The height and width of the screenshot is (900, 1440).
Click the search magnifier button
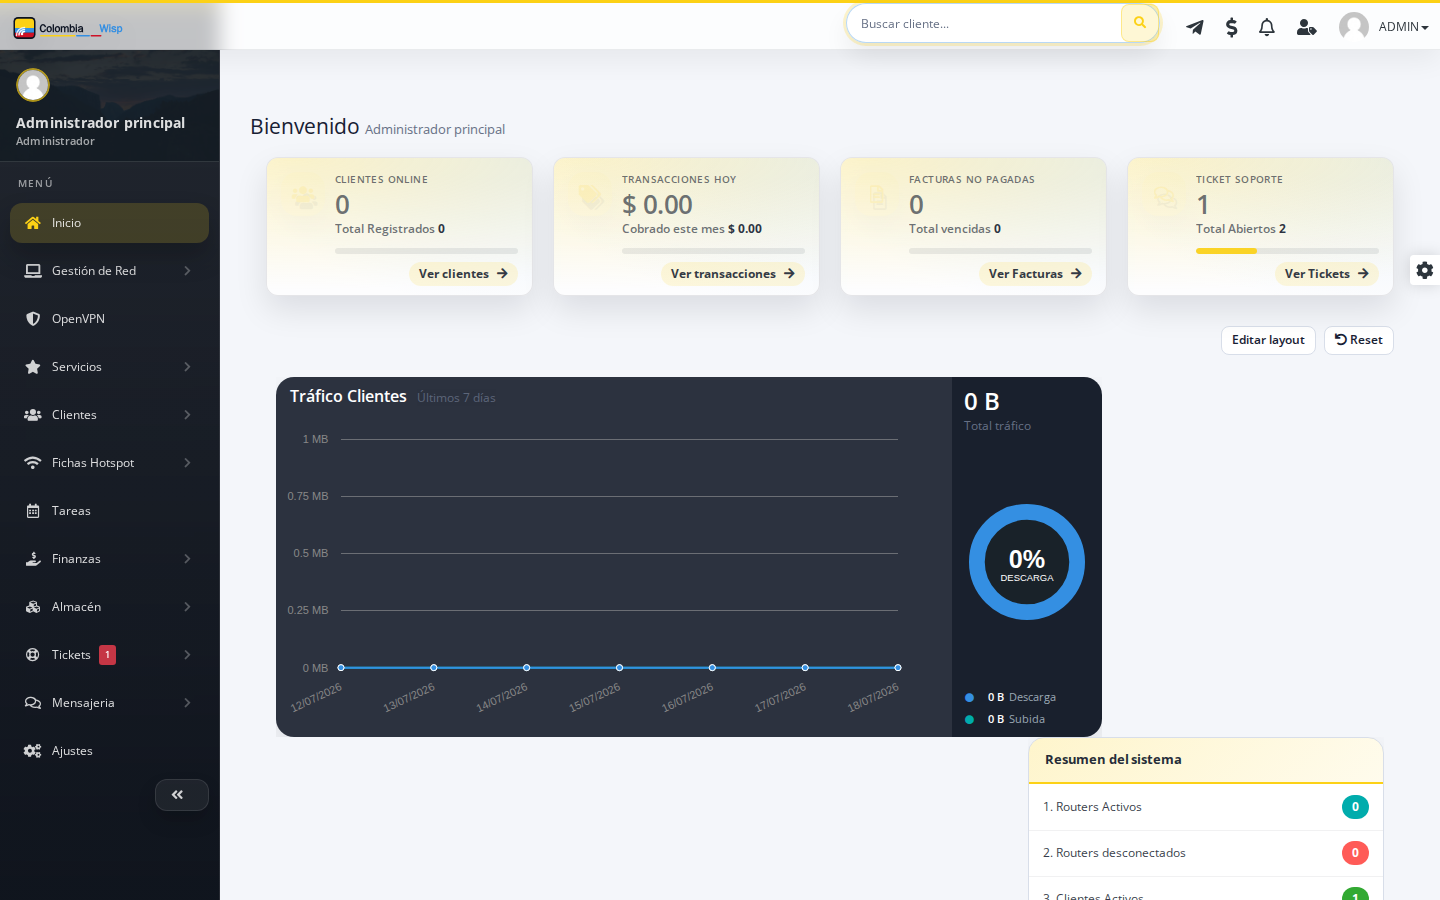[x=1140, y=23]
